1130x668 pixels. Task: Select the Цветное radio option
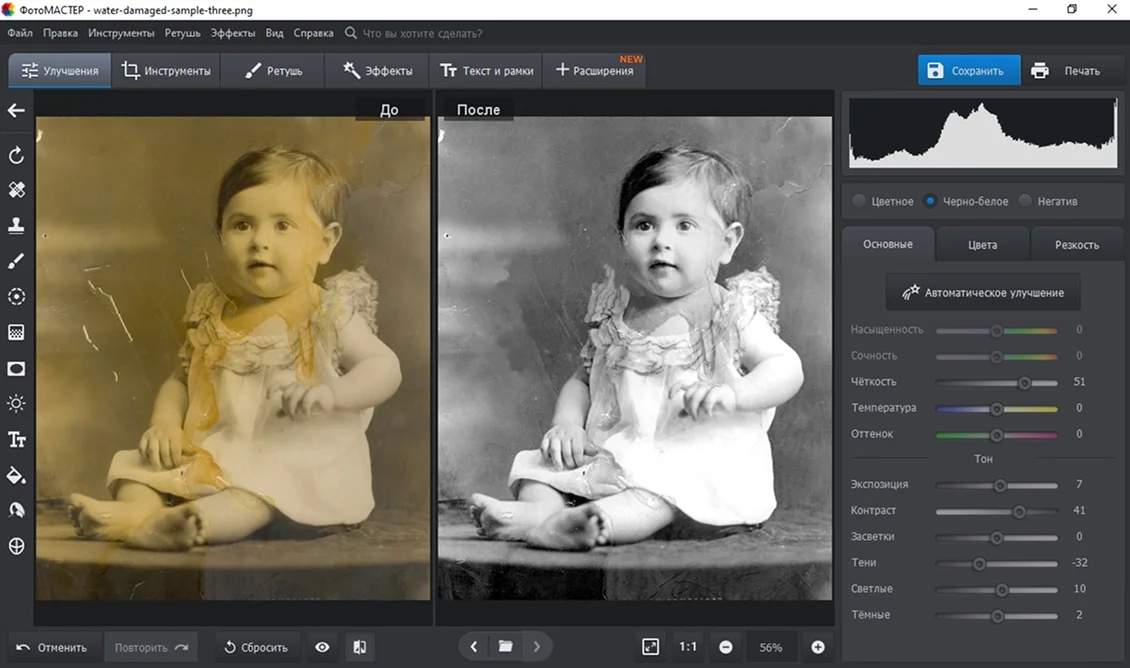[859, 201]
